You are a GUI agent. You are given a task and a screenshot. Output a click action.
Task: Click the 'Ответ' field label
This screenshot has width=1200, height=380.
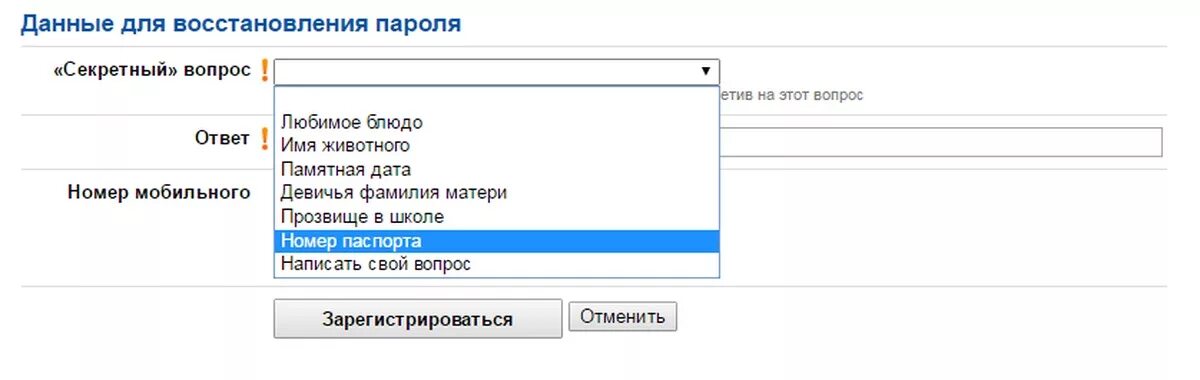pyautogui.click(x=222, y=139)
